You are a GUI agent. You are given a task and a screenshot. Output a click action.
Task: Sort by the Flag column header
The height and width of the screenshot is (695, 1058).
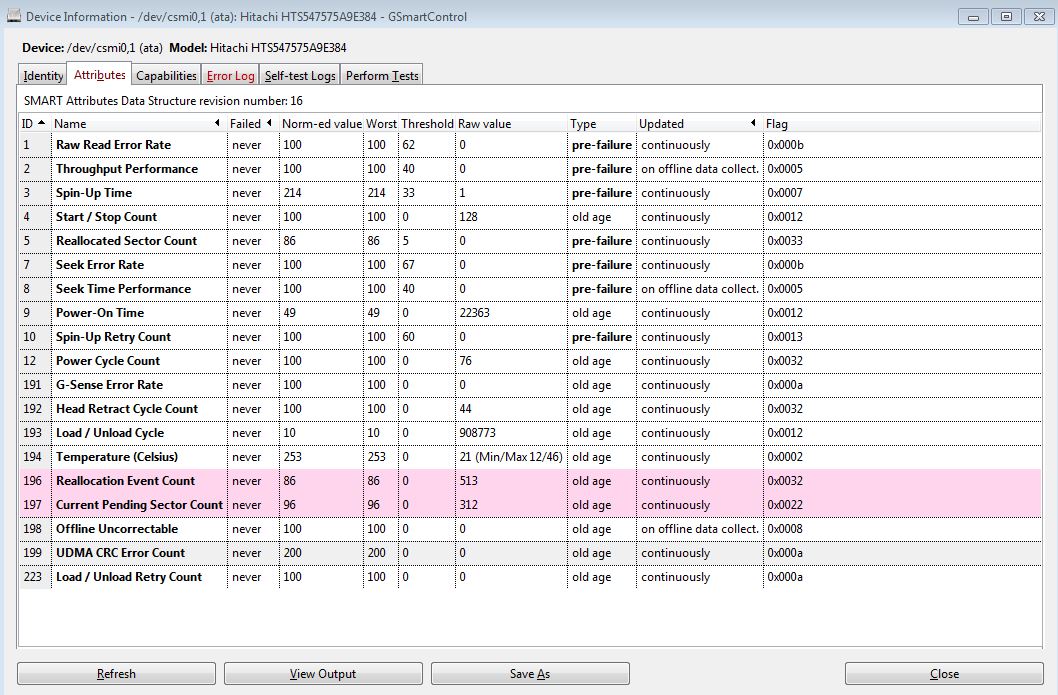902,123
